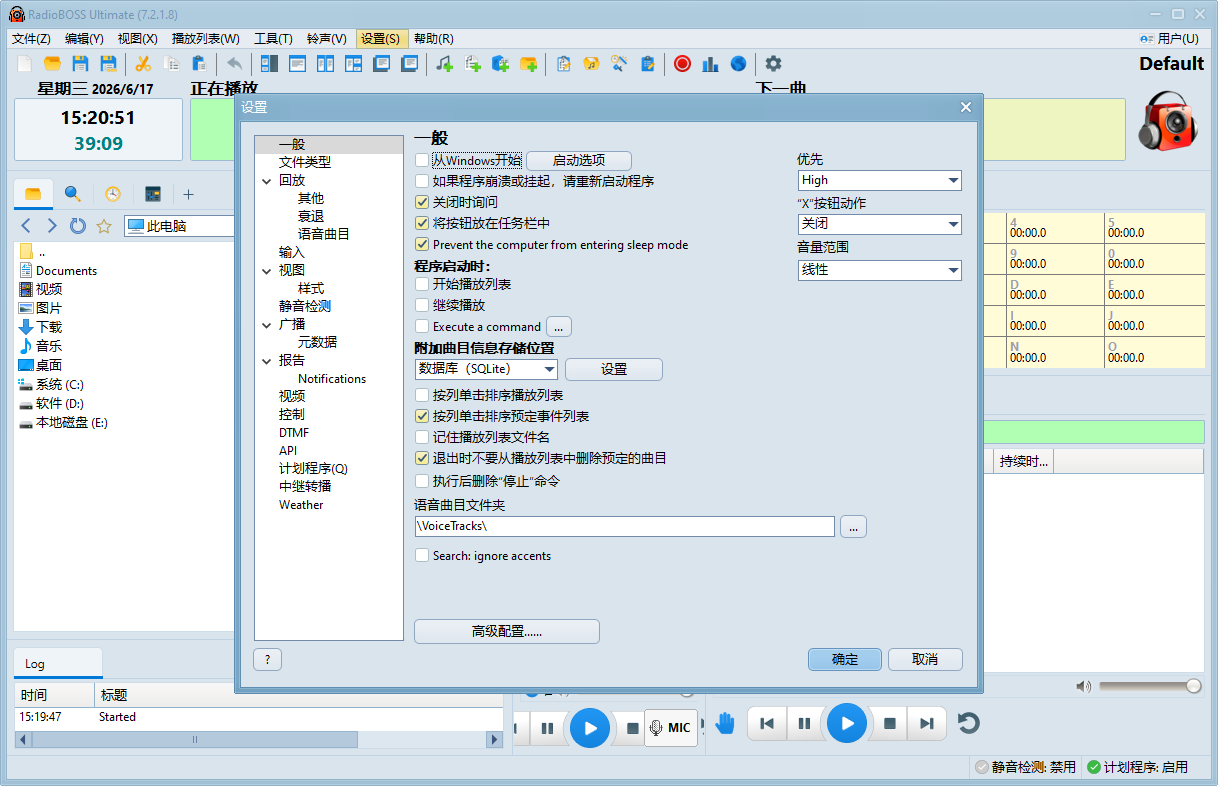Create a new playlist with the blank page icon
The image size is (1218, 786).
(x=25, y=64)
